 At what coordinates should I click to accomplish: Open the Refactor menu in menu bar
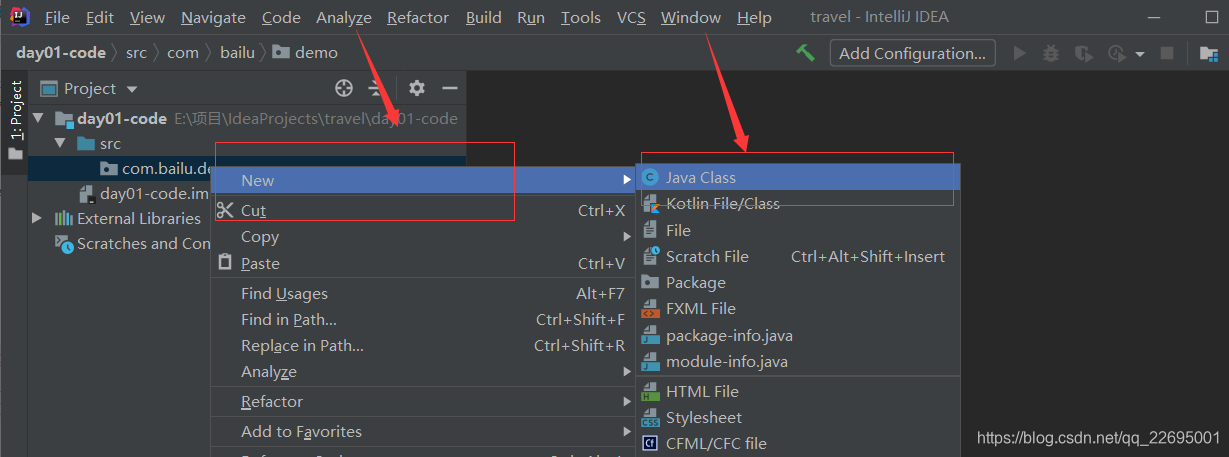[418, 18]
